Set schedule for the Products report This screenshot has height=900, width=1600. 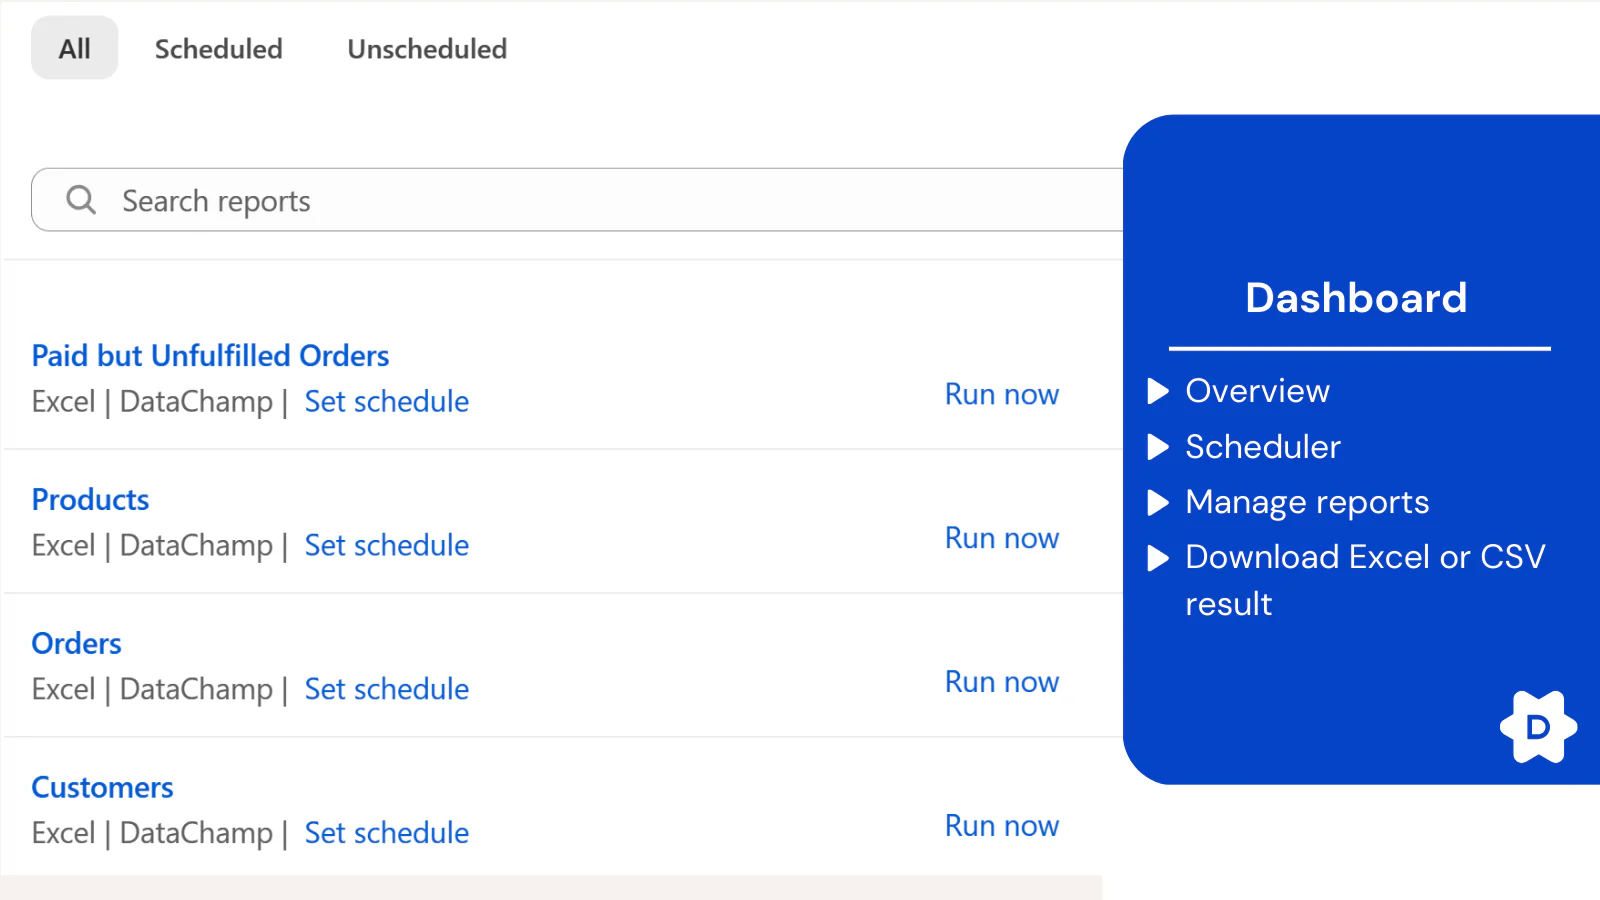click(386, 546)
